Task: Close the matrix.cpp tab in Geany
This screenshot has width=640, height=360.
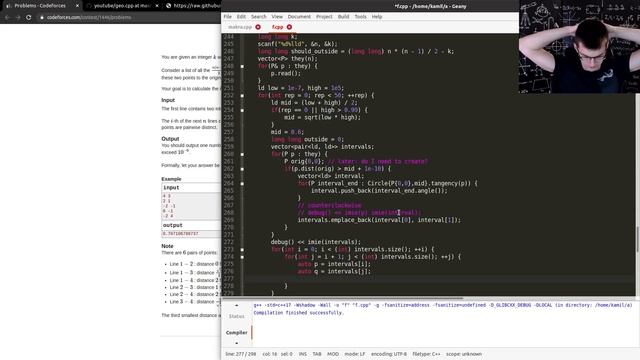Action: [x=258, y=27]
